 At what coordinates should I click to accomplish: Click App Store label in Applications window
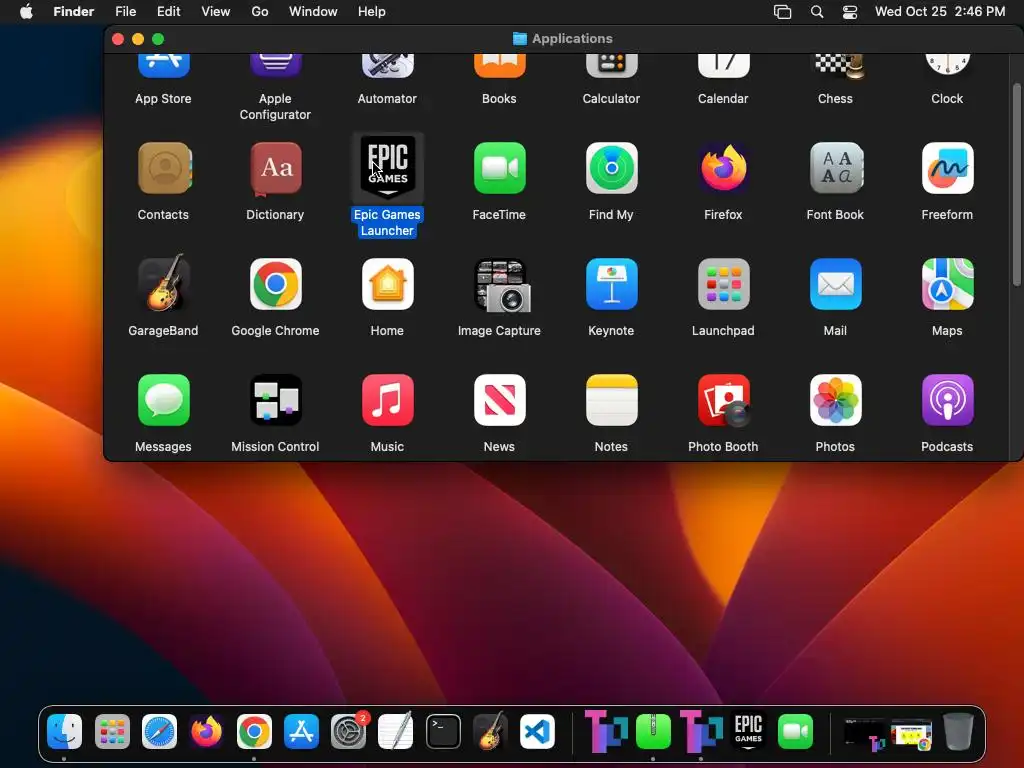[163, 99]
